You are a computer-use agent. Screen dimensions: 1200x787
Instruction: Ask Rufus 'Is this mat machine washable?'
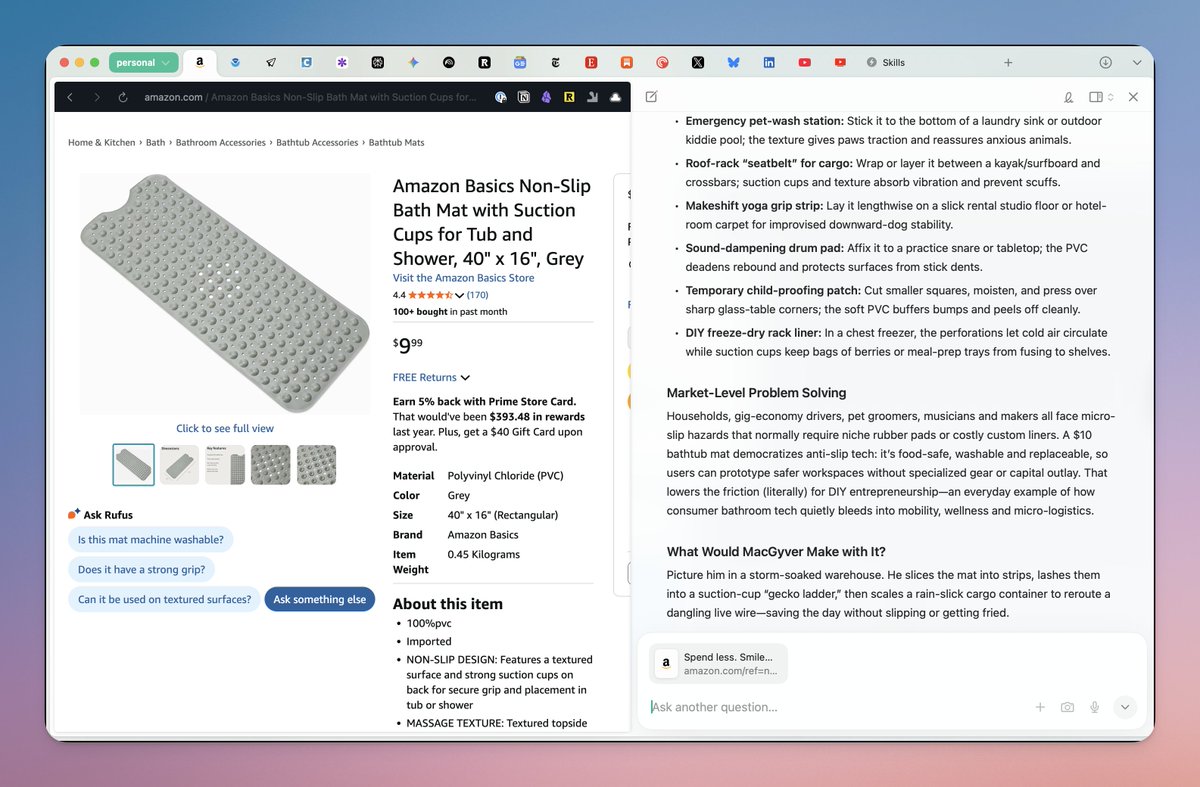point(151,540)
